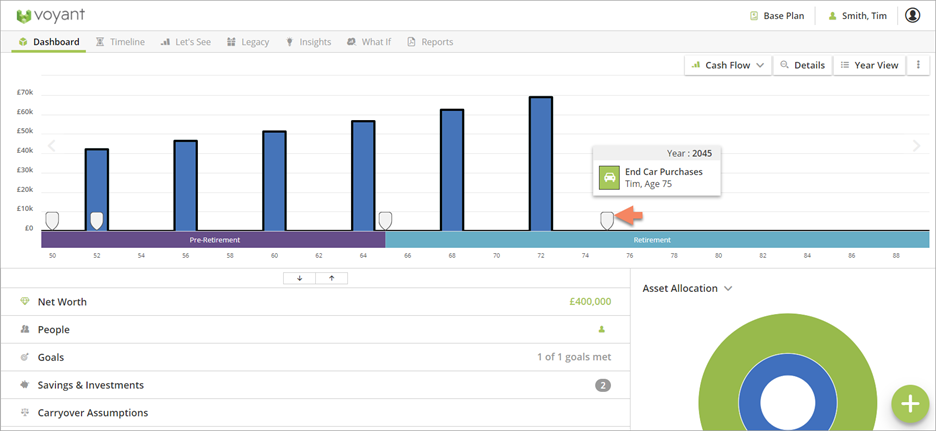Click the £400,000 net worth value

coord(590,302)
